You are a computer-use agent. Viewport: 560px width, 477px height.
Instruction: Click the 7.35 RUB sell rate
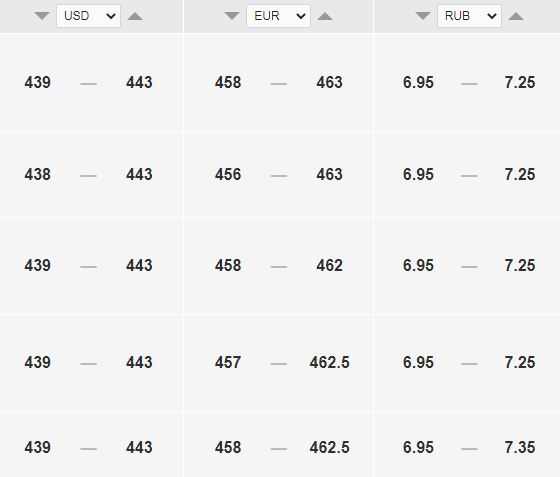tap(520, 447)
